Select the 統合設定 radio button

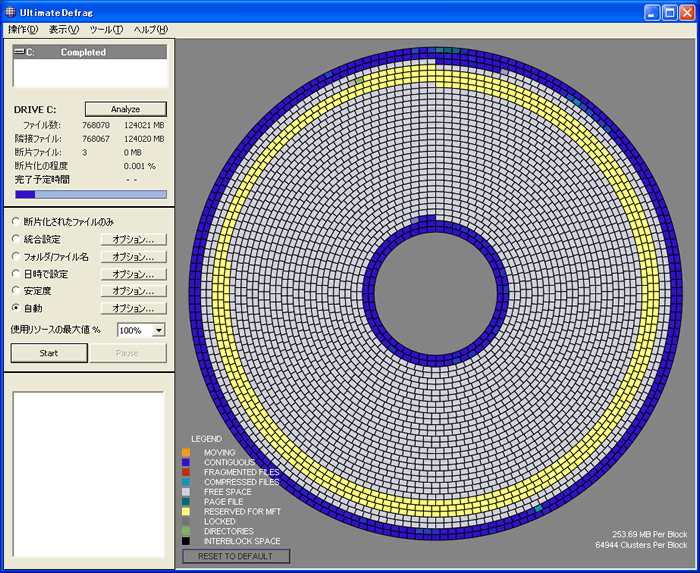coord(16,239)
